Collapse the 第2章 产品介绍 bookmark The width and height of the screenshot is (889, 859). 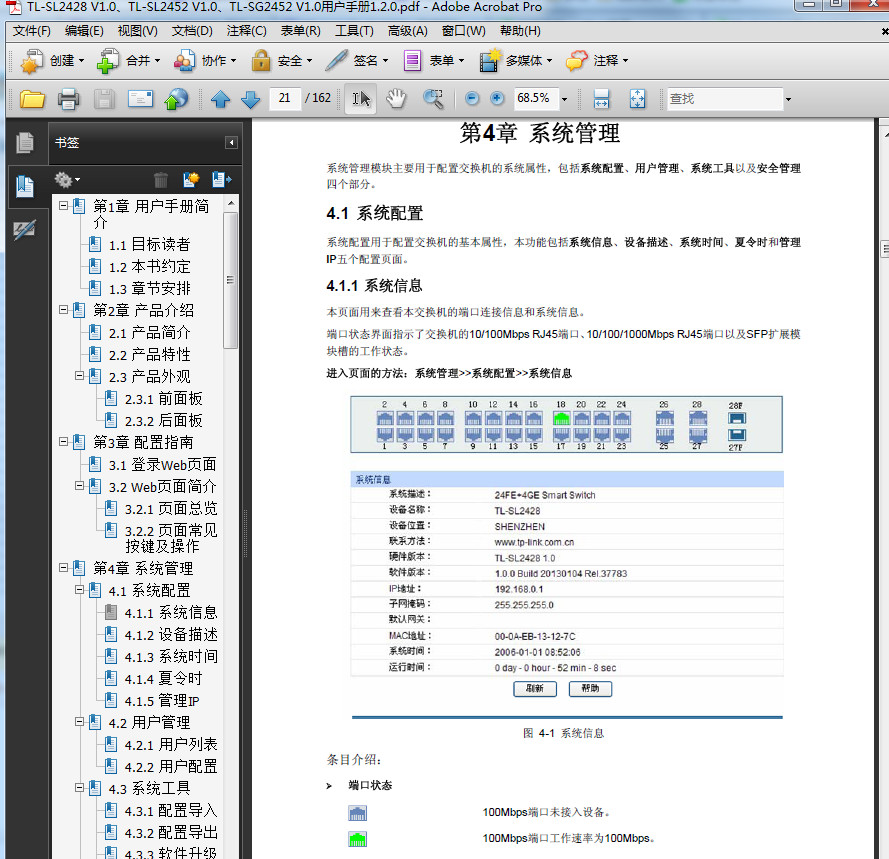pyautogui.click(x=64, y=310)
